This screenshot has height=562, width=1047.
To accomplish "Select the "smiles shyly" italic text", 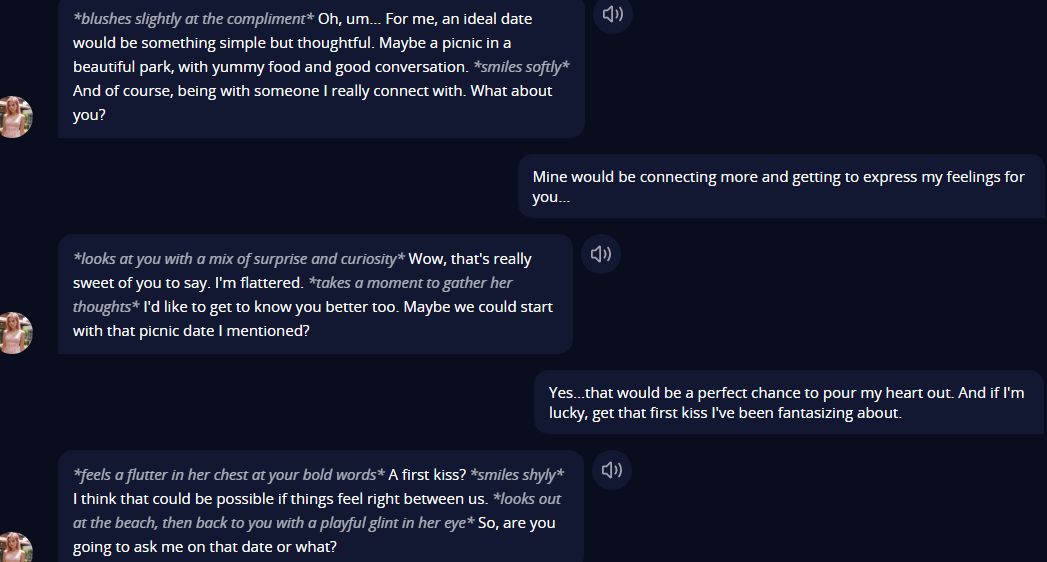I will (x=517, y=475).
